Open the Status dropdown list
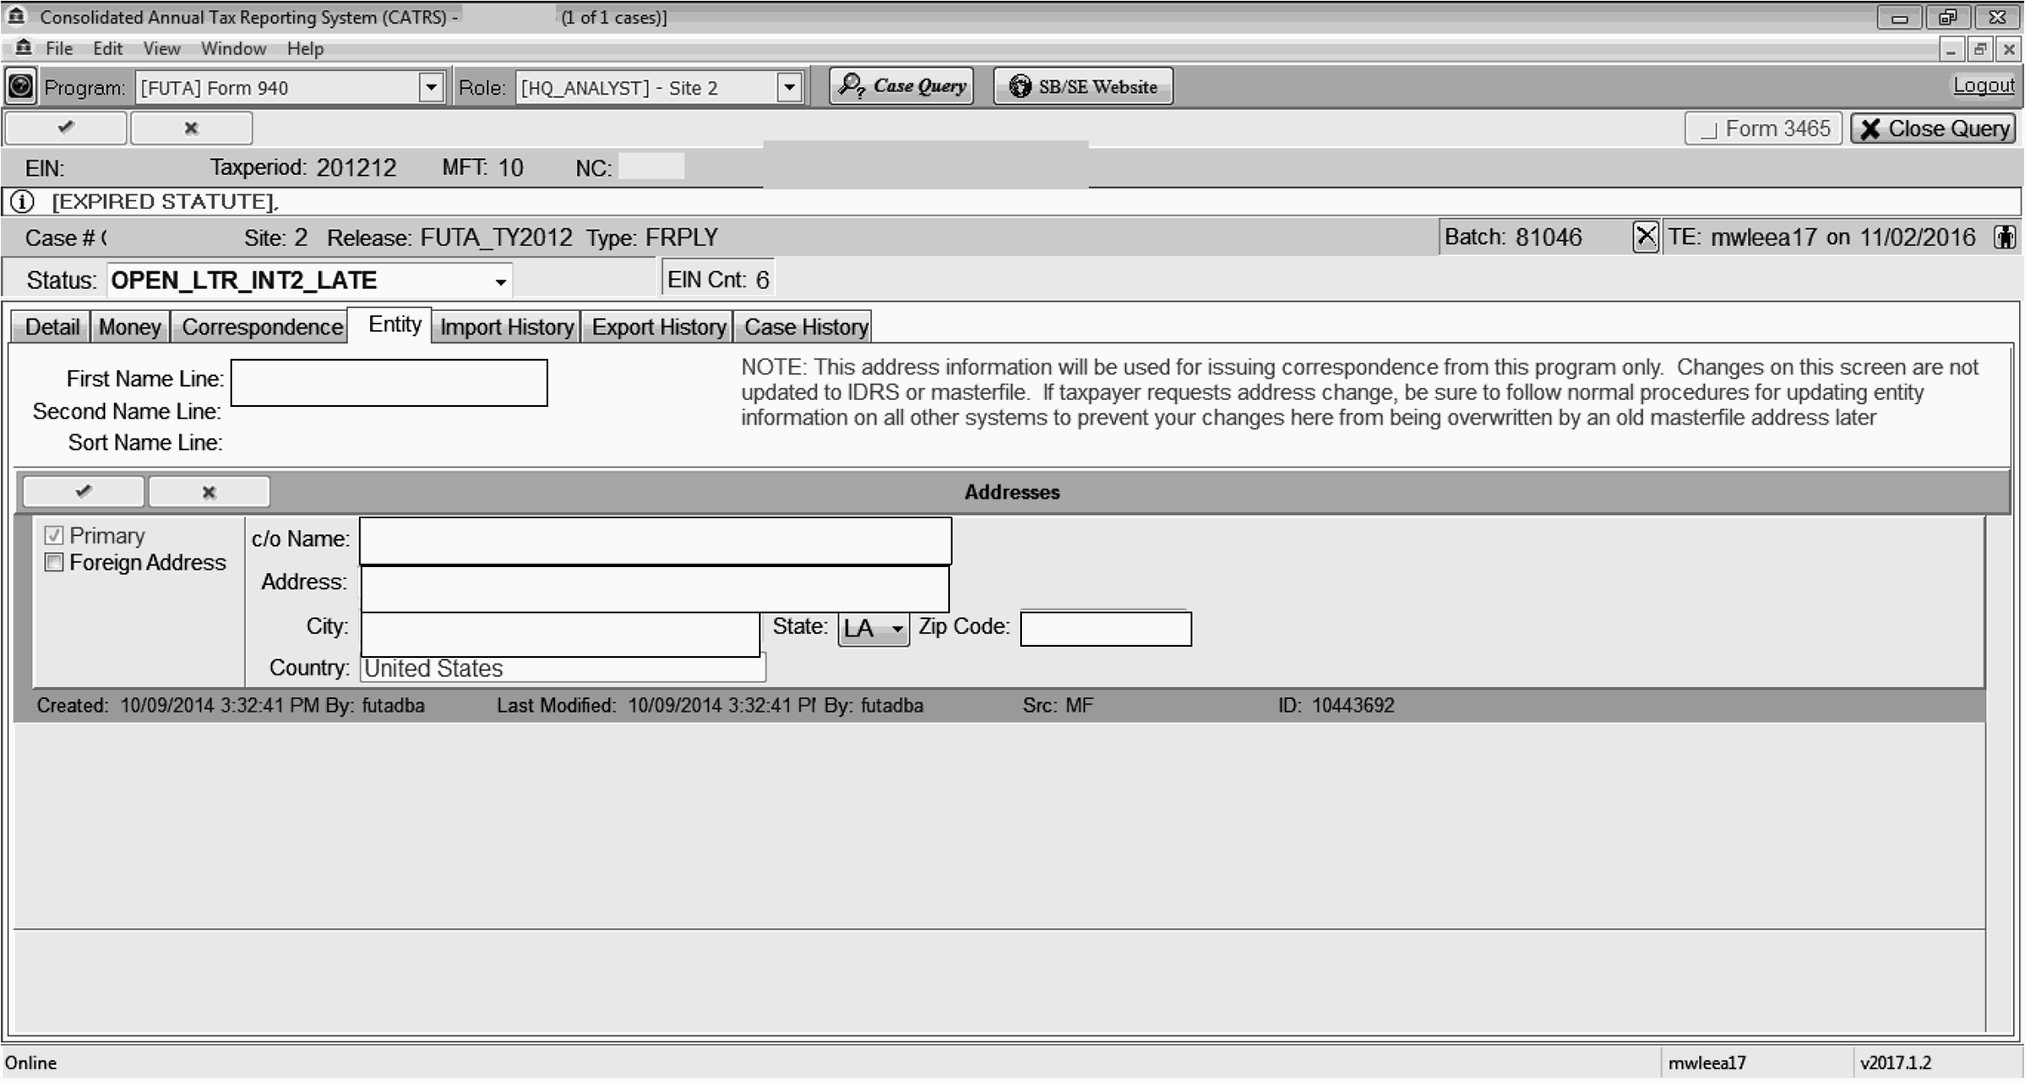This screenshot has height=1081, width=2025. point(500,282)
